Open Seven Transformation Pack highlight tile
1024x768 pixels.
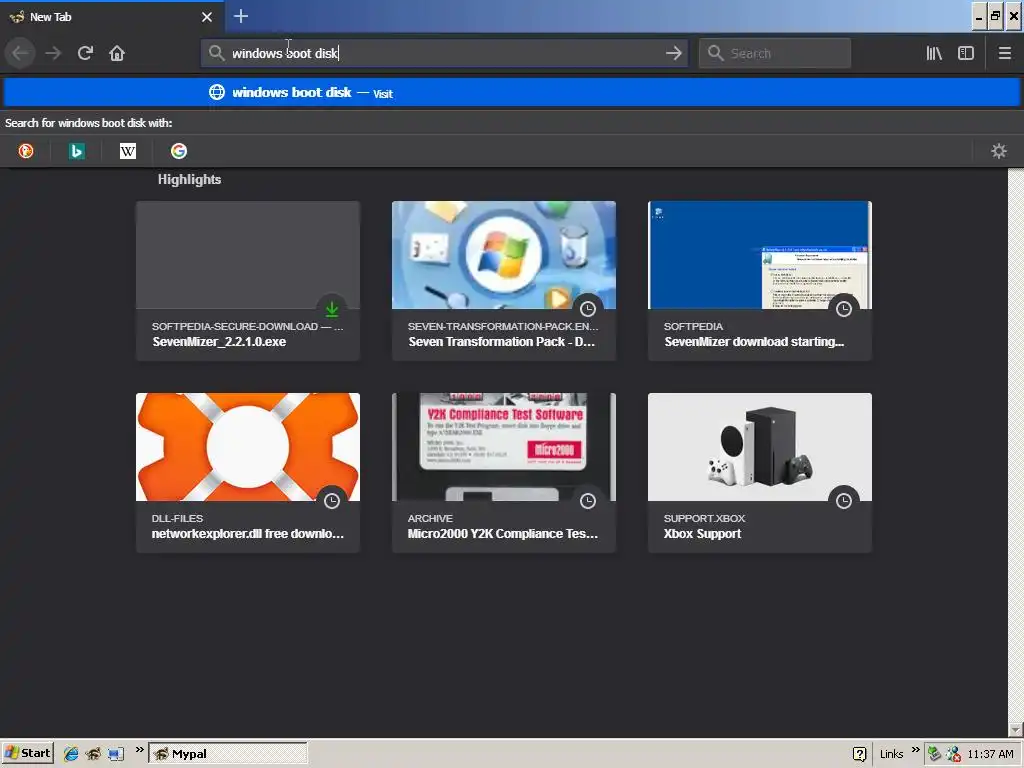pyautogui.click(x=504, y=280)
